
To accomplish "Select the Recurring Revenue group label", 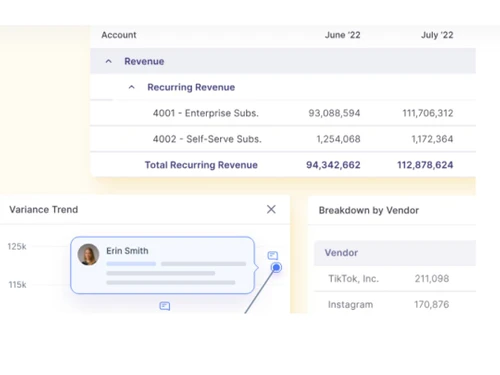I will pos(191,87).
